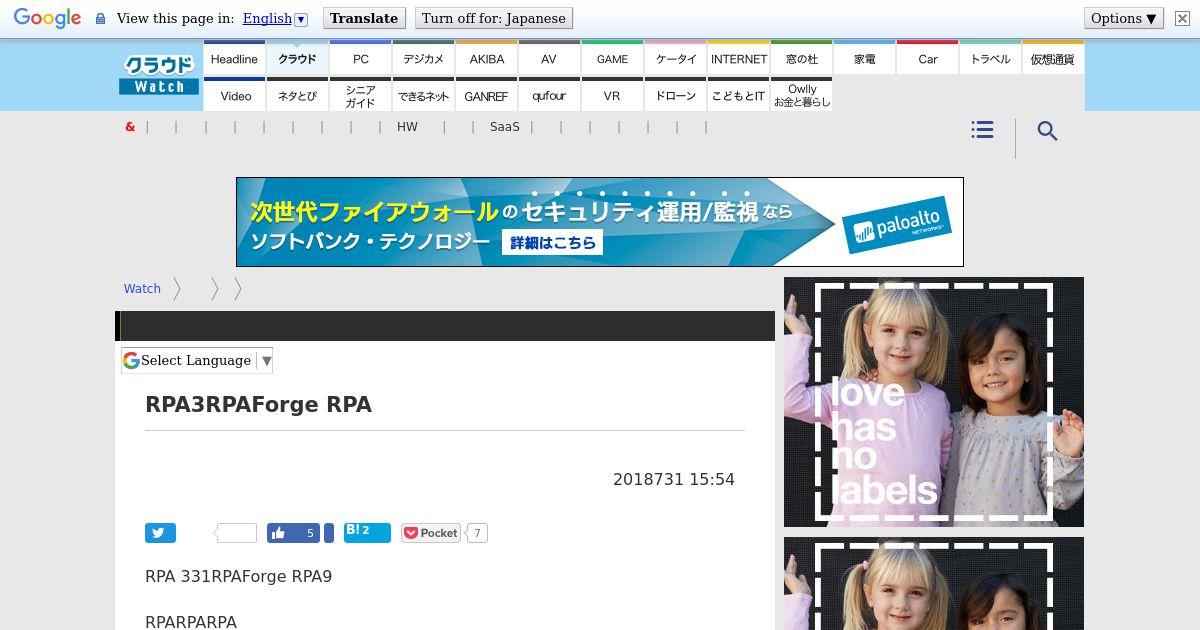Click the Facebook like count 5
1200x630 pixels.
click(310, 533)
